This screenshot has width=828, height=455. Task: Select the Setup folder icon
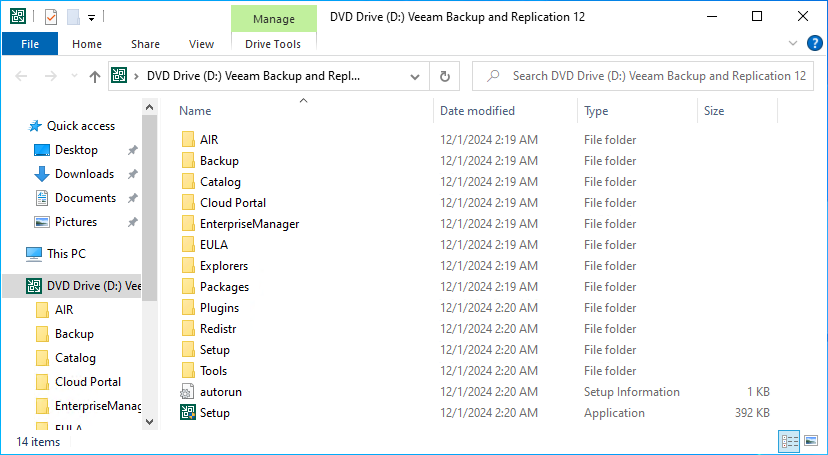[188, 349]
